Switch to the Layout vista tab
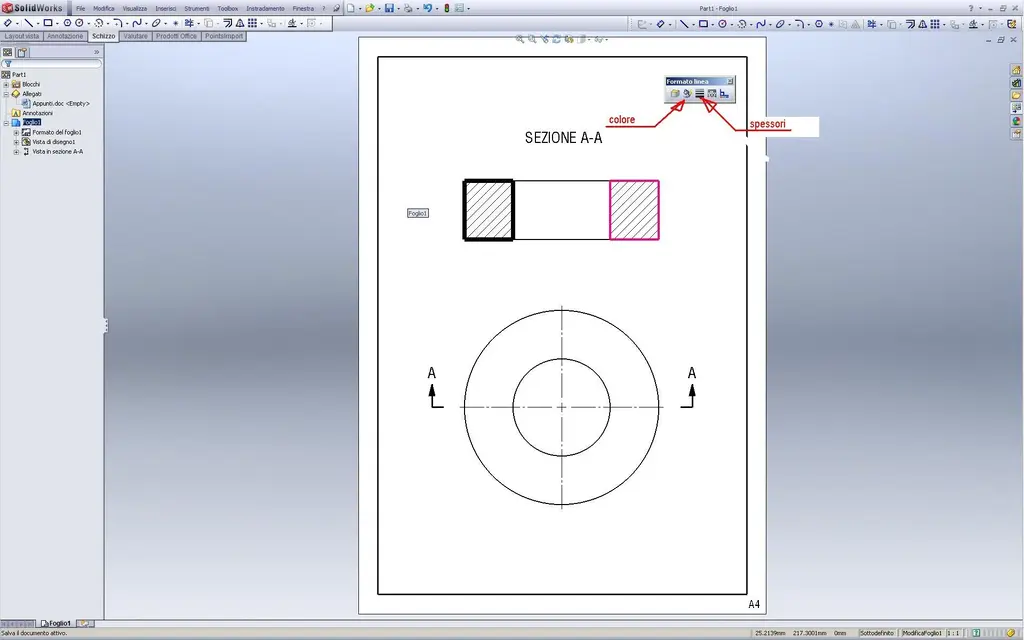This screenshot has width=1024, height=640. pyautogui.click(x=22, y=37)
